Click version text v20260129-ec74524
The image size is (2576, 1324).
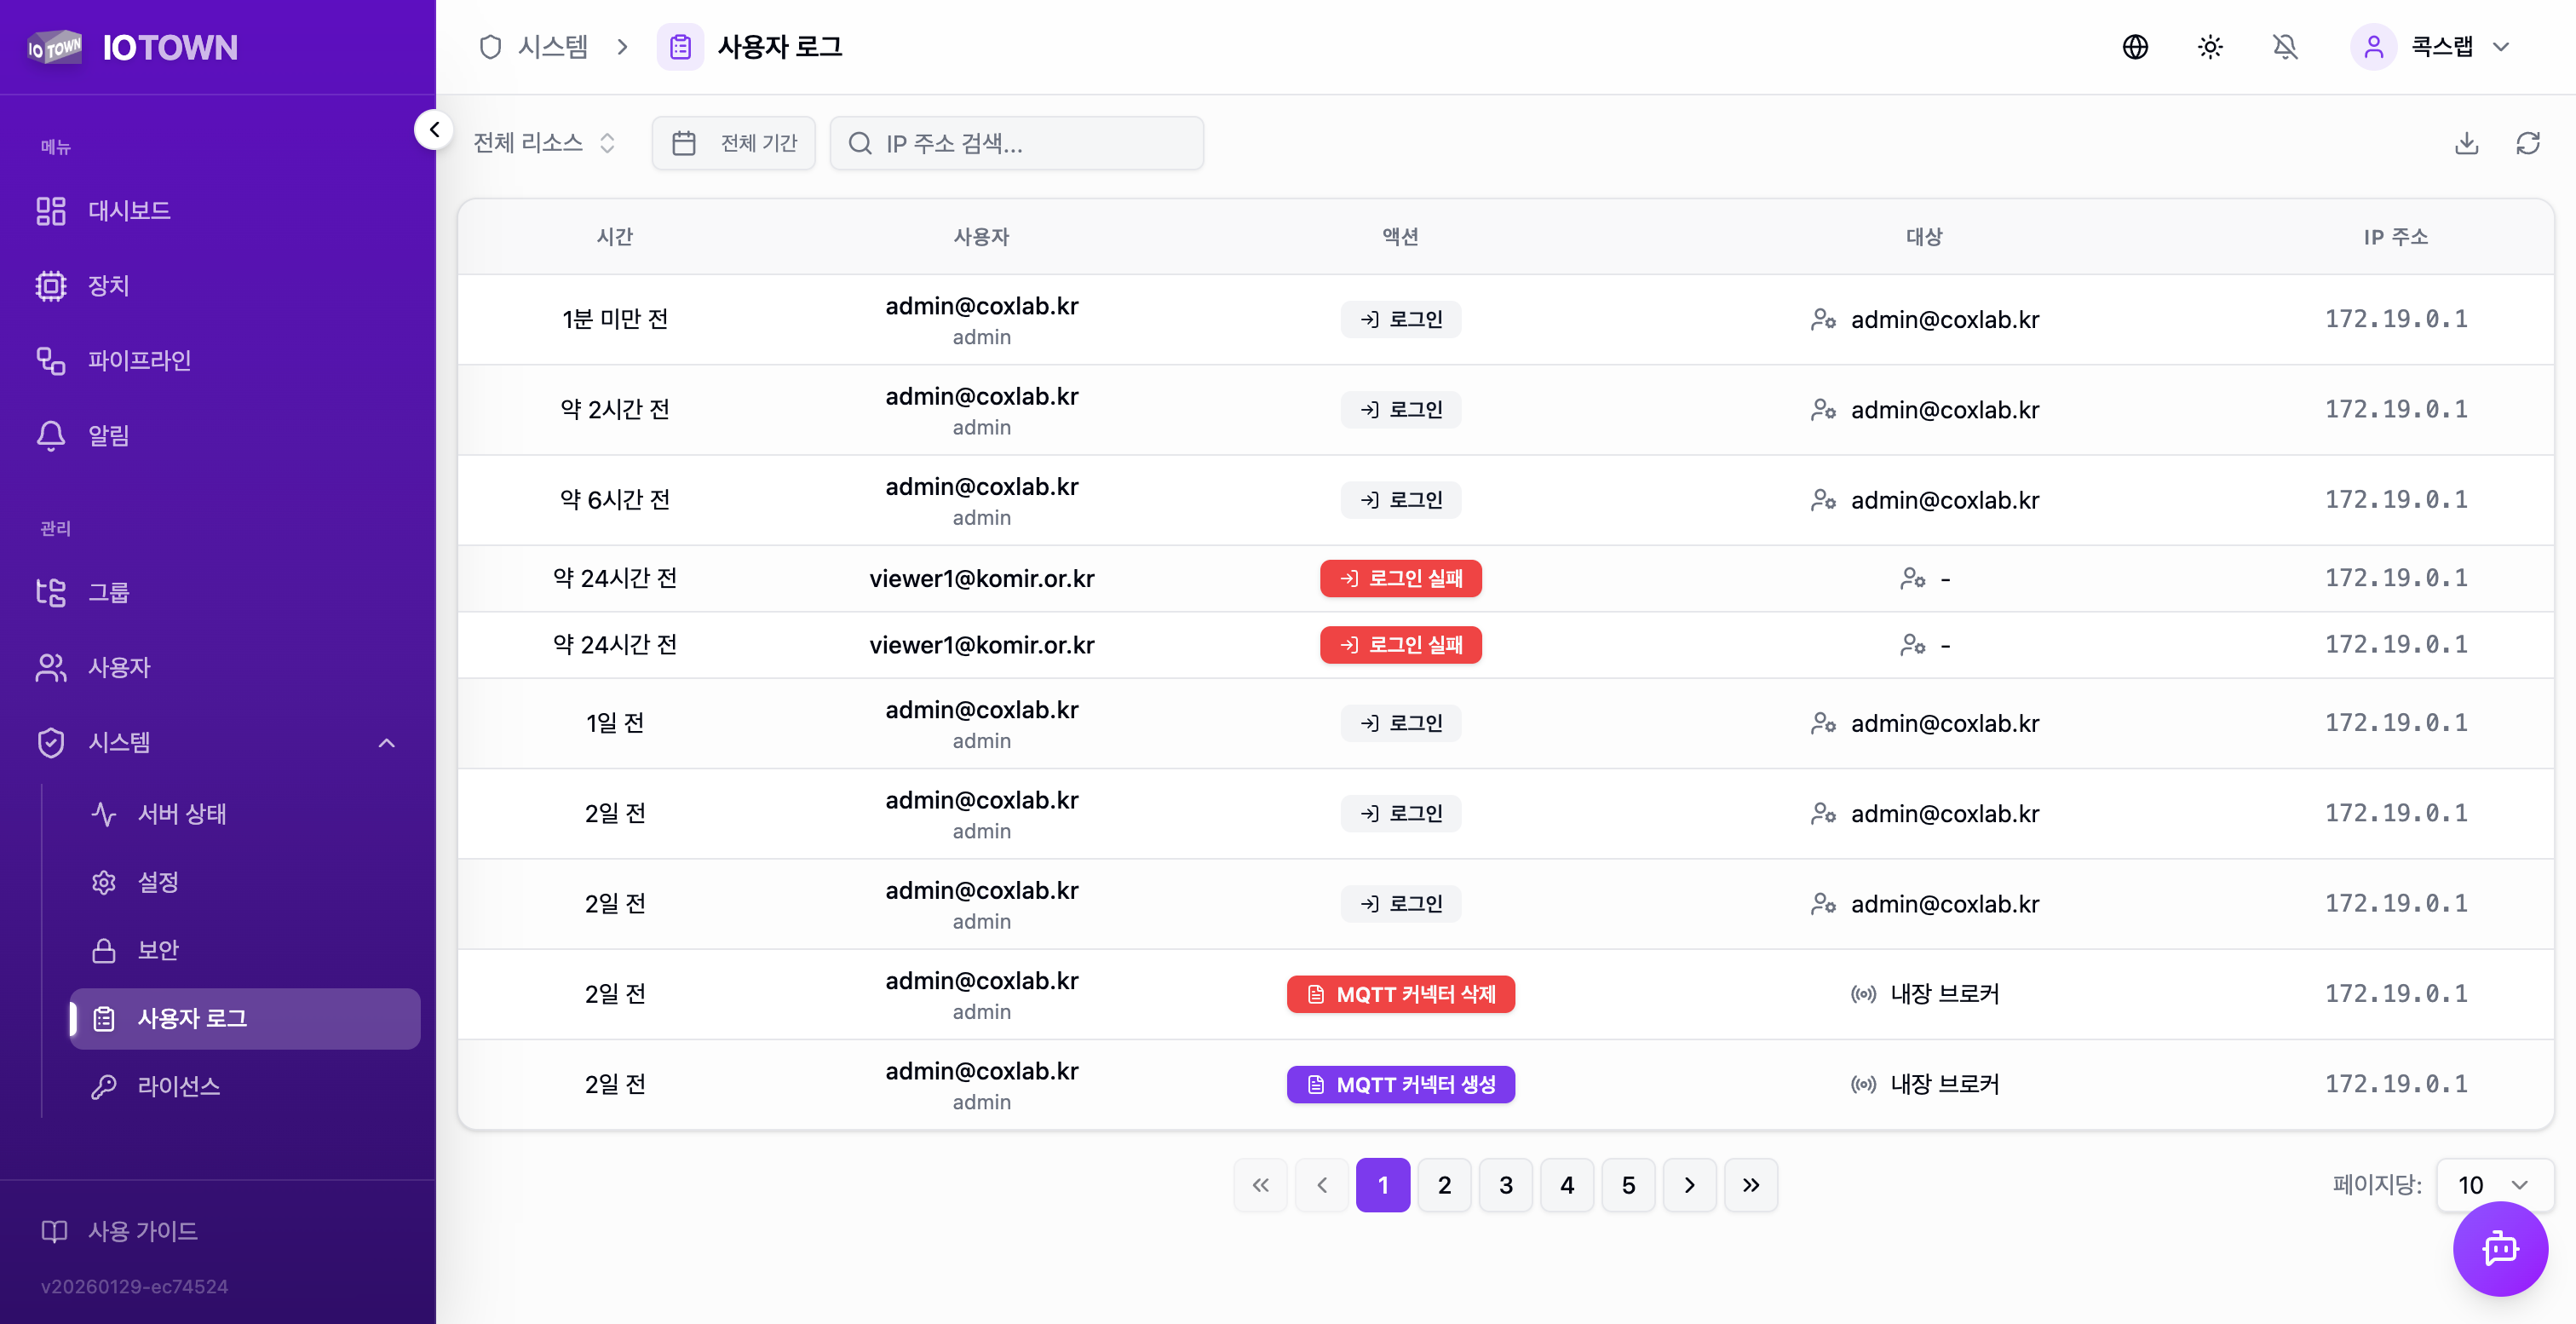(x=134, y=1287)
